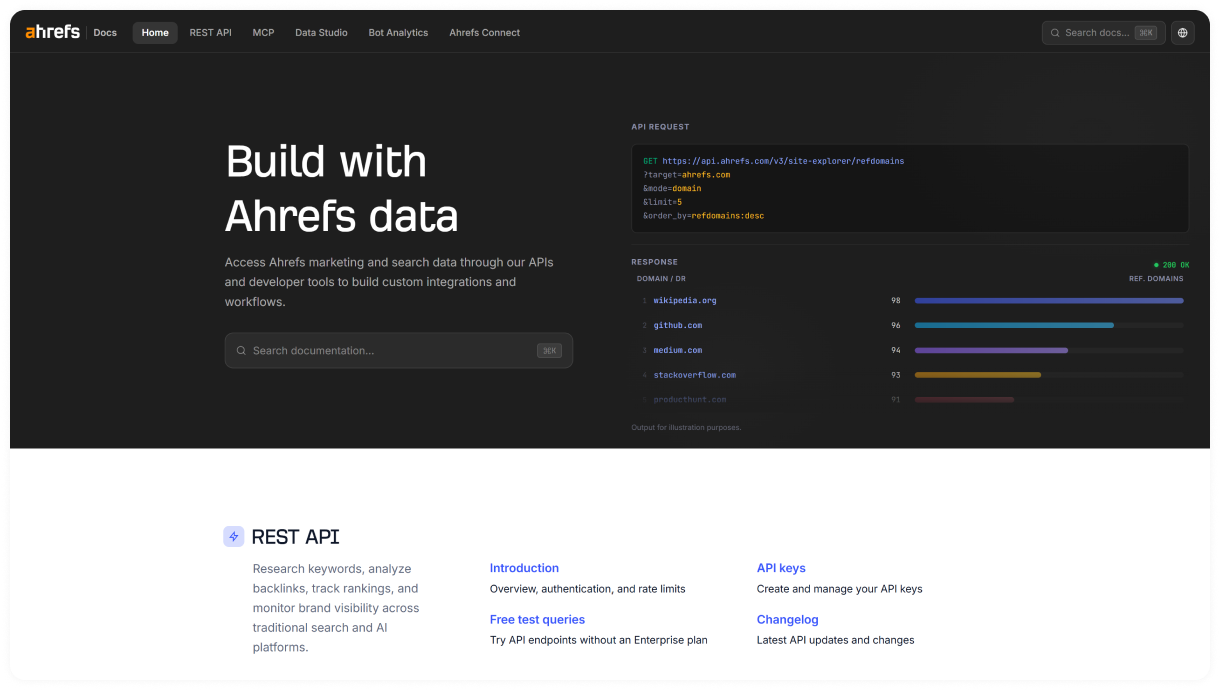
Task: Click the Docs label next to the logo
Action: coord(105,33)
